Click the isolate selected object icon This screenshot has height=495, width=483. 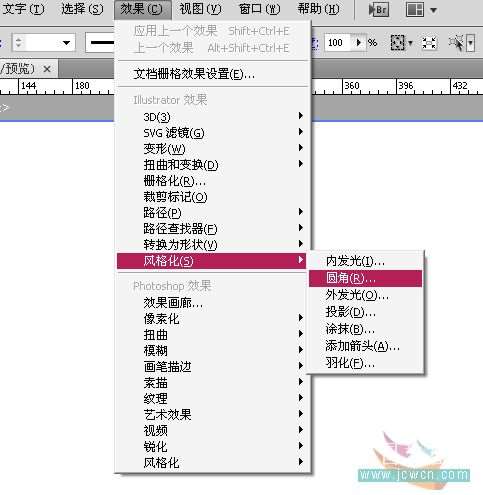coord(456,43)
